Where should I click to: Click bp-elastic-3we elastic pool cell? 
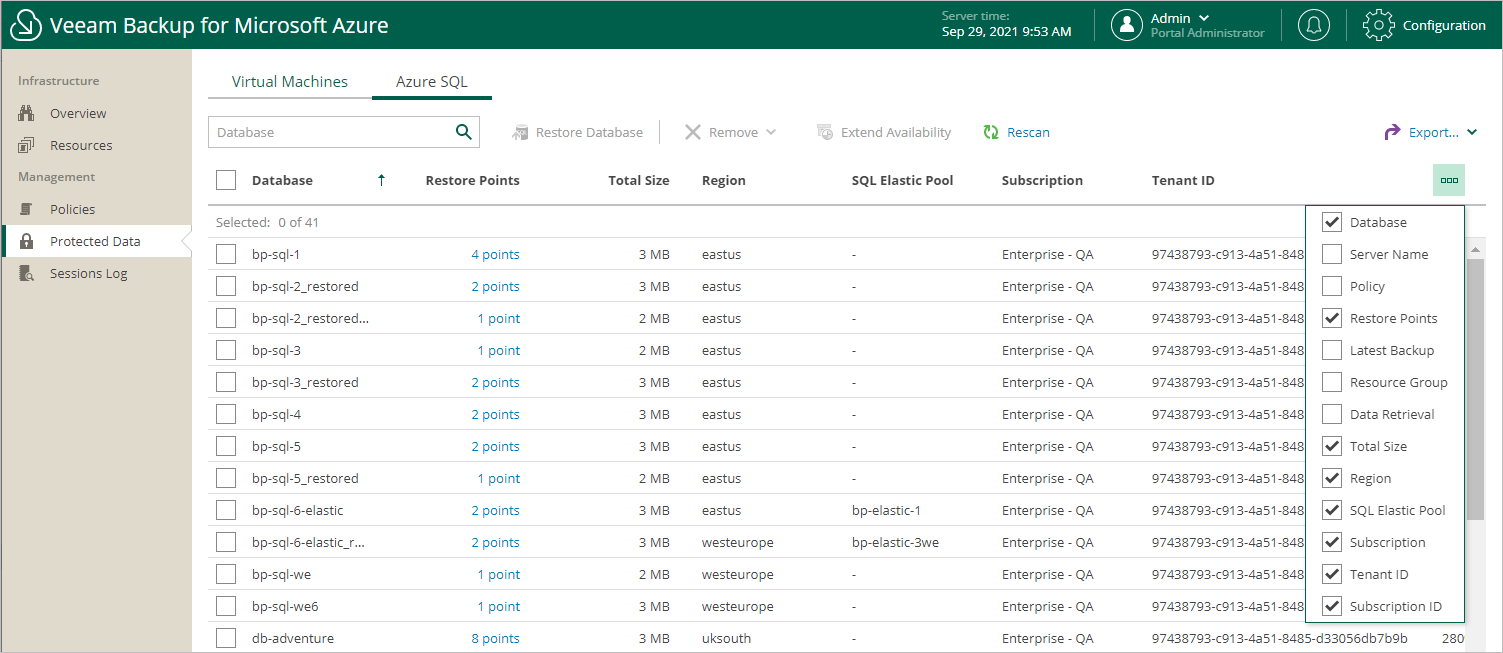[895, 542]
